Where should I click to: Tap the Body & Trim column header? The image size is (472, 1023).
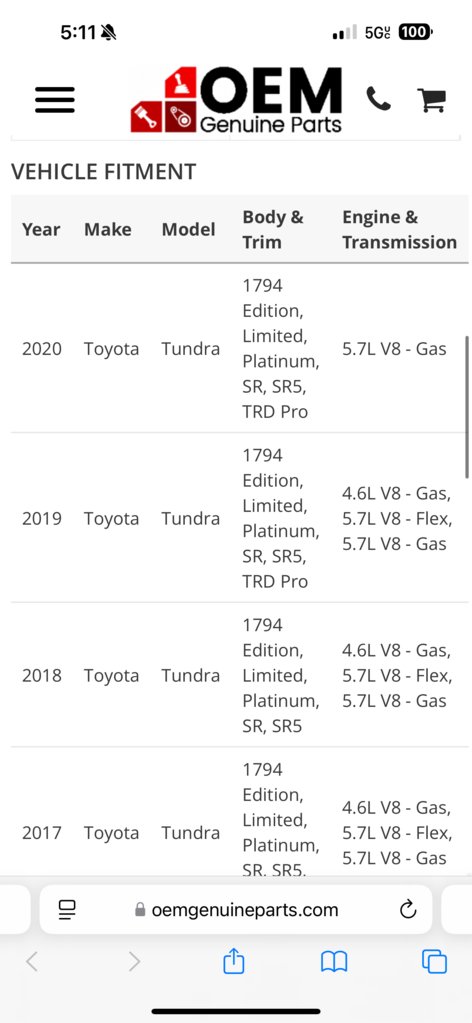click(x=273, y=230)
